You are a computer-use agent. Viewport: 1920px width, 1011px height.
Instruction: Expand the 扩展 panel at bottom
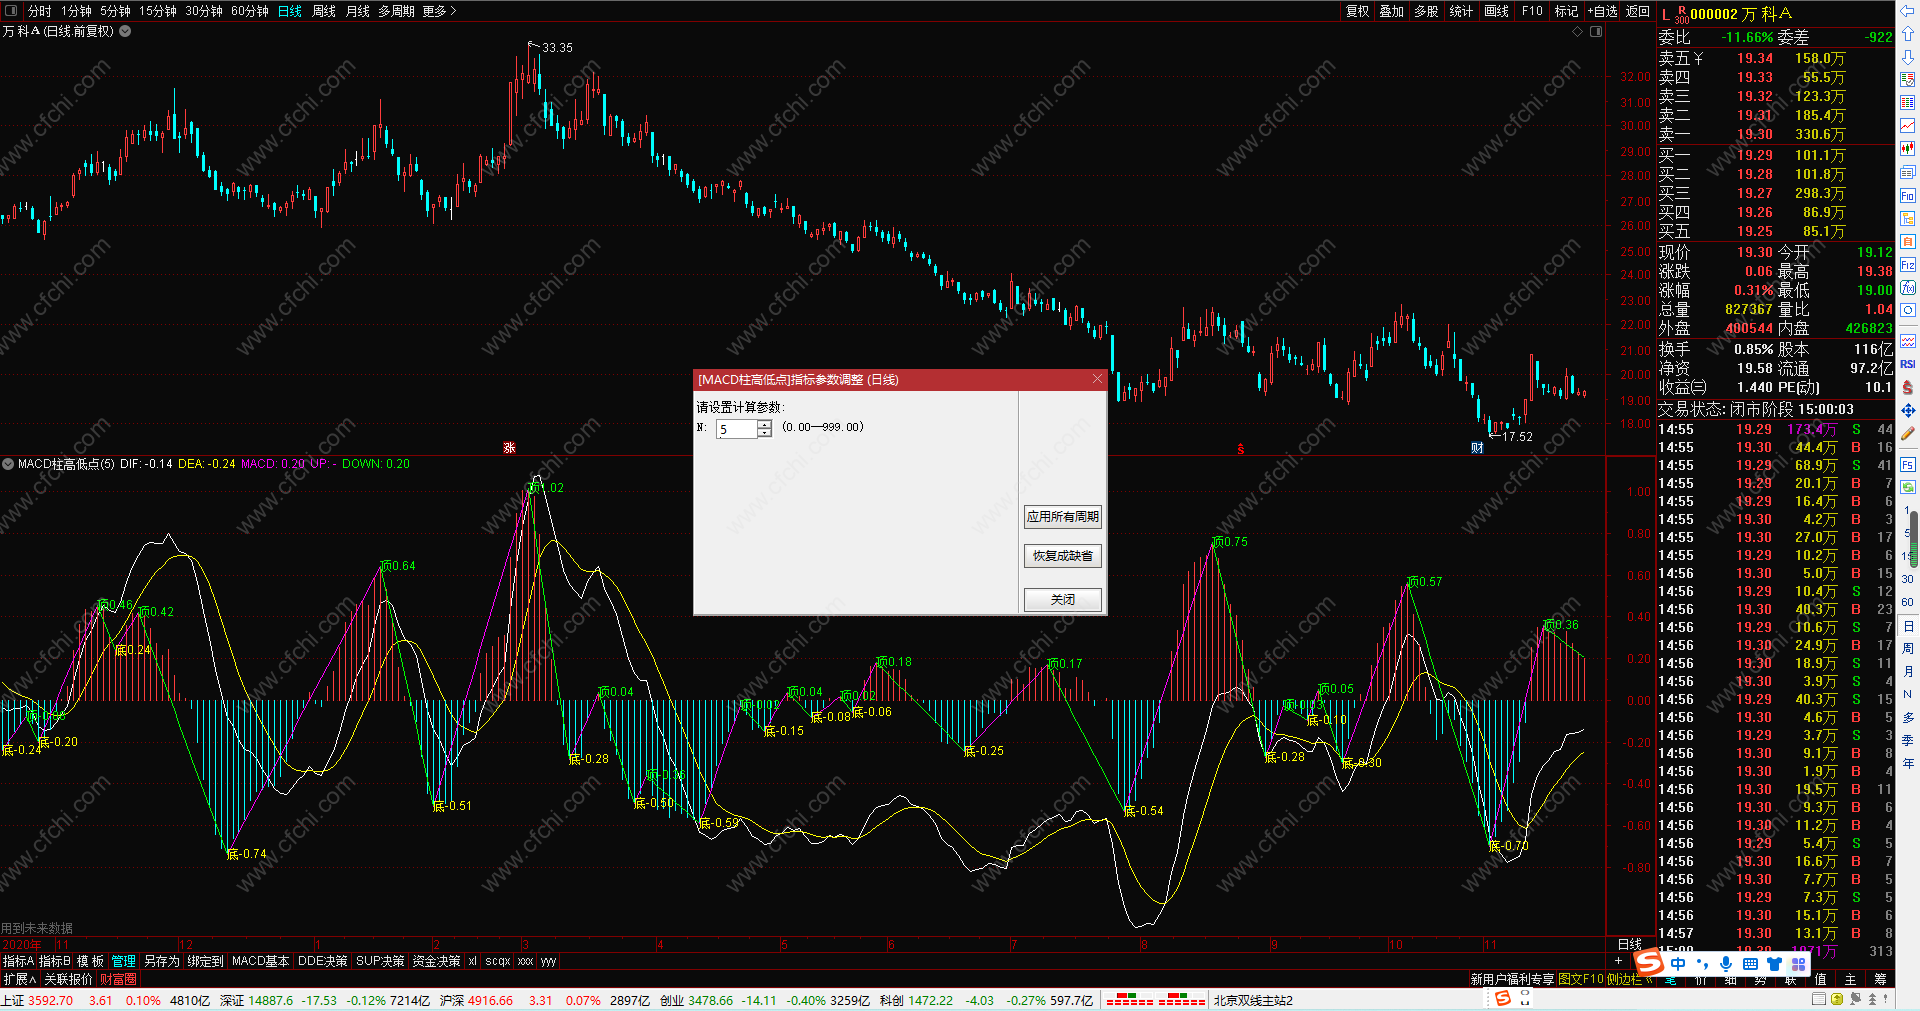(x=19, y=979)
